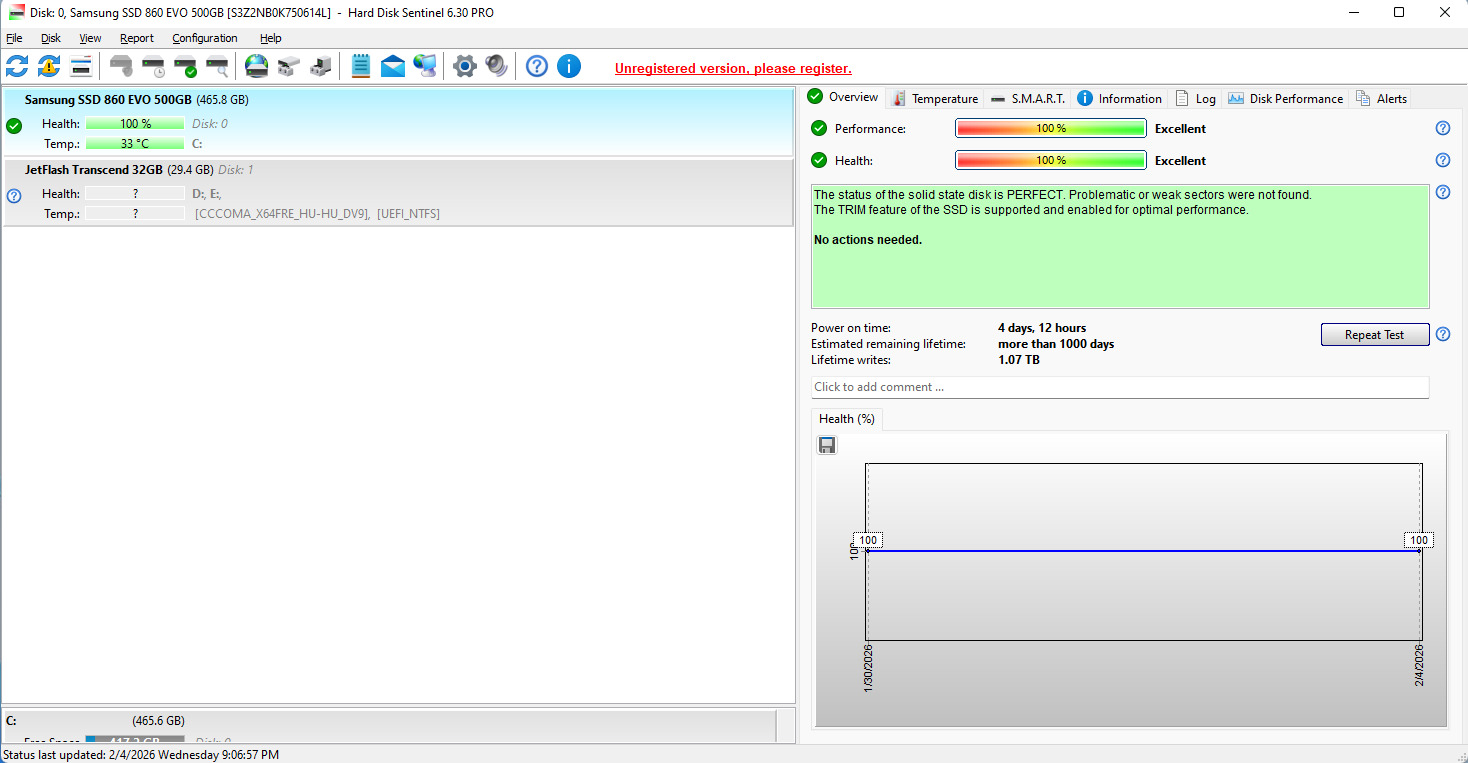Click green check icon on Samsung SSD entry
1468x763 pixels.
coord(14,126)
